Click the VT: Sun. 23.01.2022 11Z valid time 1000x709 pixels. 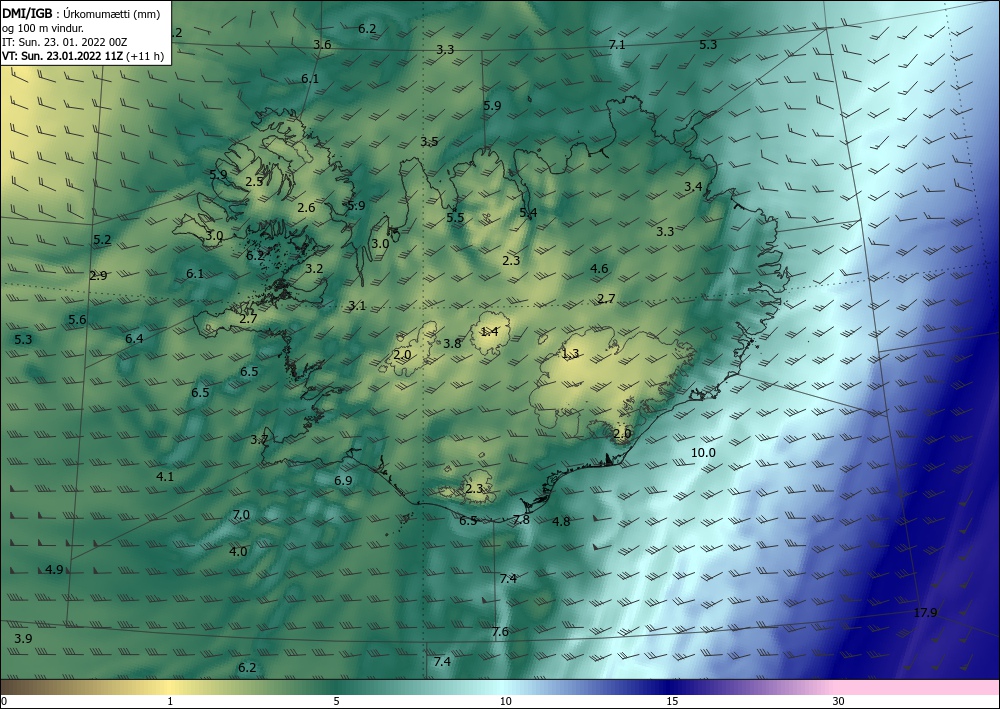point(63,56)
